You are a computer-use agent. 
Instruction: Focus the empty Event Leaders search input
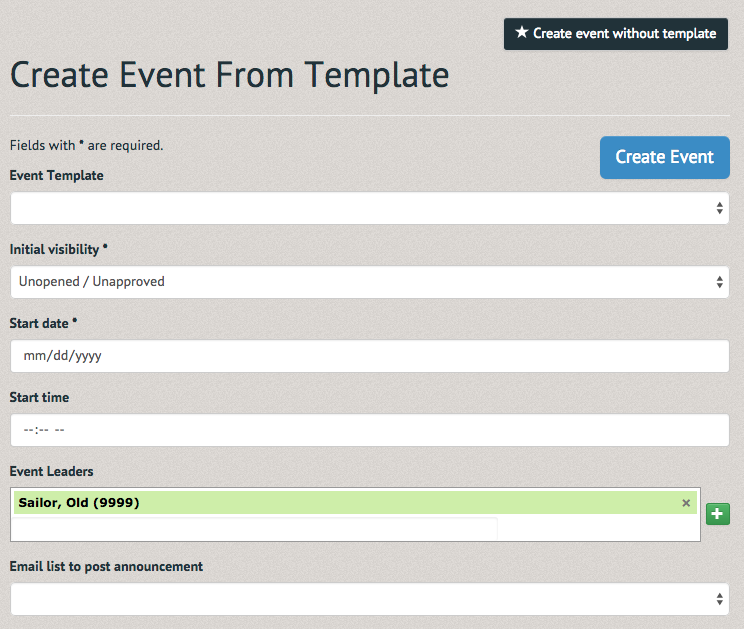click(254, 528)
